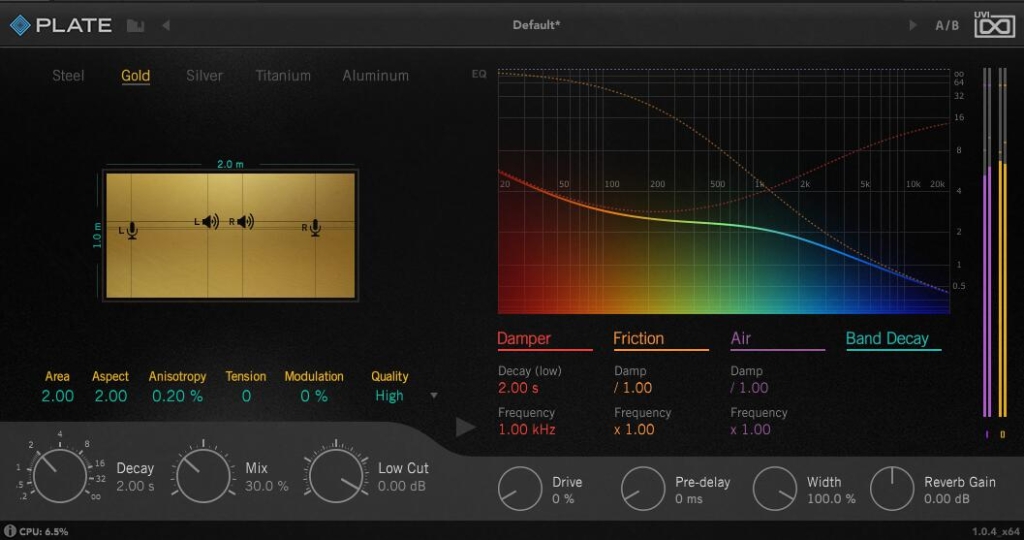Click Damper Frequency value 1.00 kHz
The image size is (1024, 540).
coord(526,430)
